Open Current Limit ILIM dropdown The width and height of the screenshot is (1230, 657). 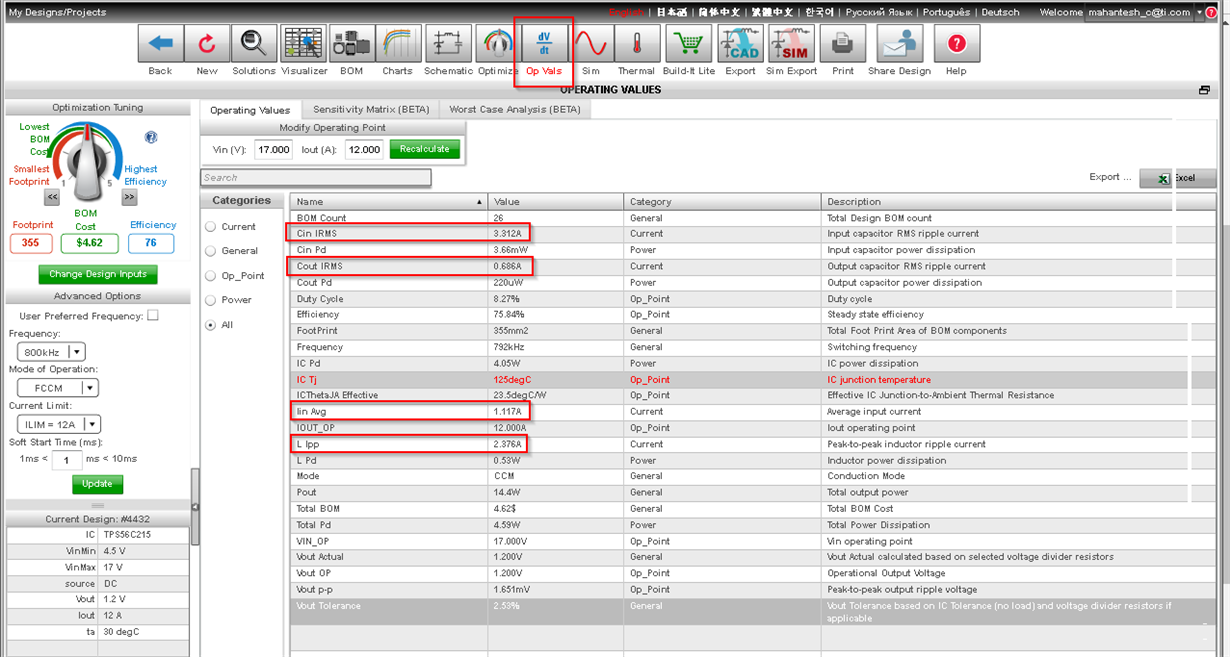click(x=59, y=424)
